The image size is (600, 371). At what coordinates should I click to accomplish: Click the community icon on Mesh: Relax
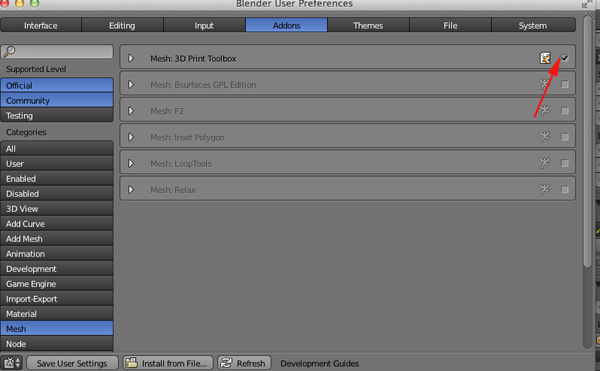pyautogui.click(x=544, y=189)
